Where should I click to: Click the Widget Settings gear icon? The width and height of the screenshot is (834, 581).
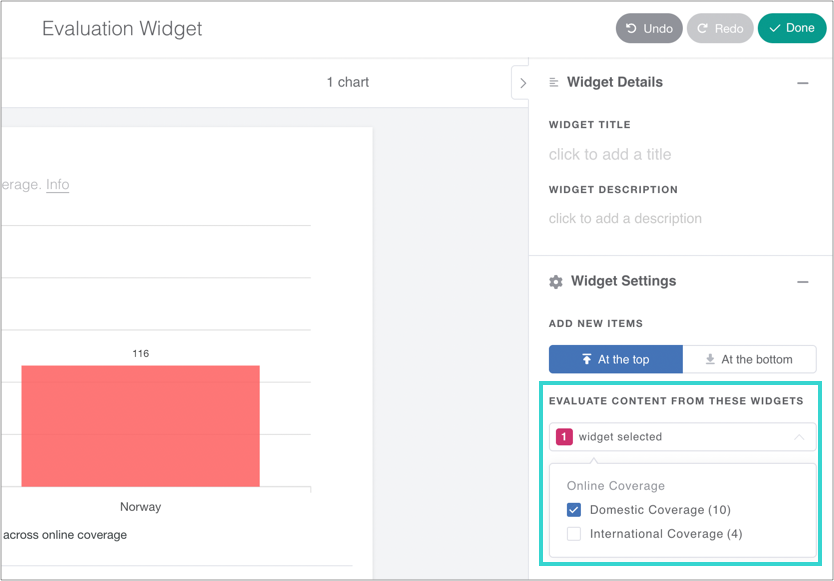(556, 282)
